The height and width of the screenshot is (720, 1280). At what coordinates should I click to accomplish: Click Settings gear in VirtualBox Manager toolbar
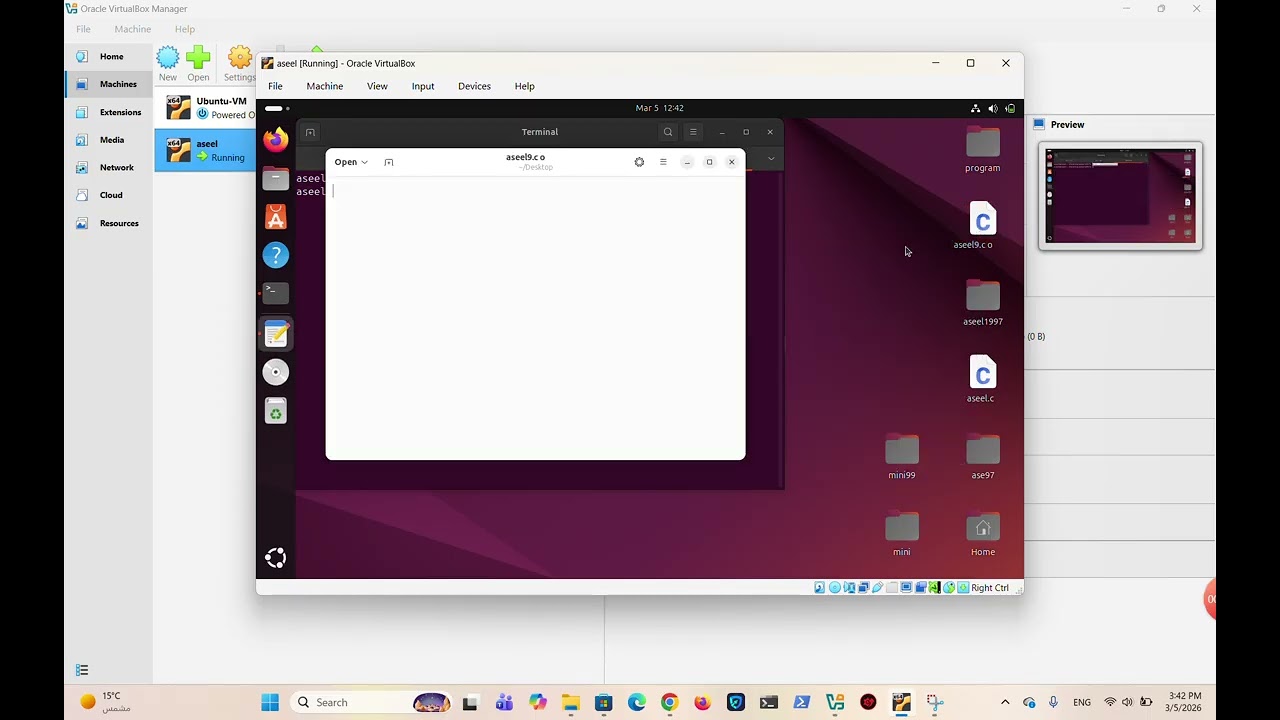tap(240, 63)
